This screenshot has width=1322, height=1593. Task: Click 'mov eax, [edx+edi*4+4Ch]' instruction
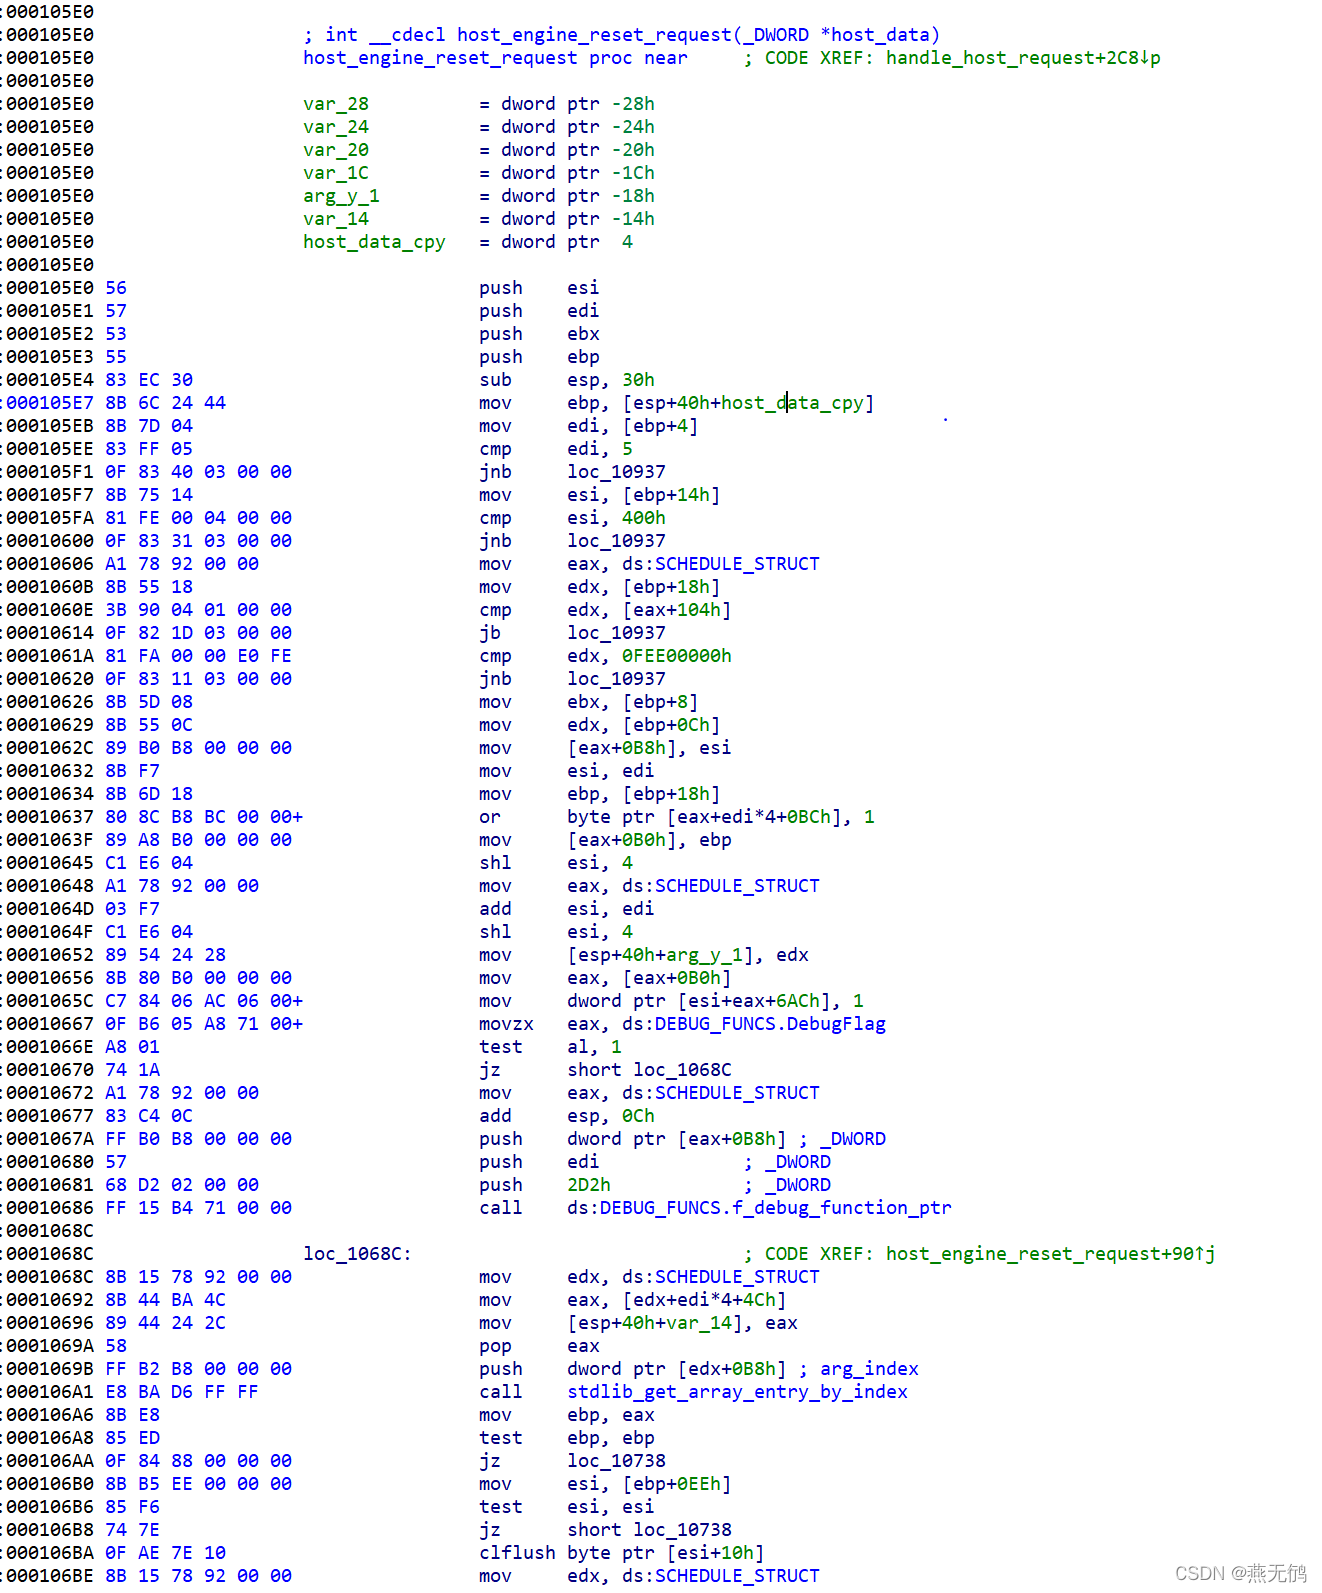pyautogui.click(x=632, y=1300)
